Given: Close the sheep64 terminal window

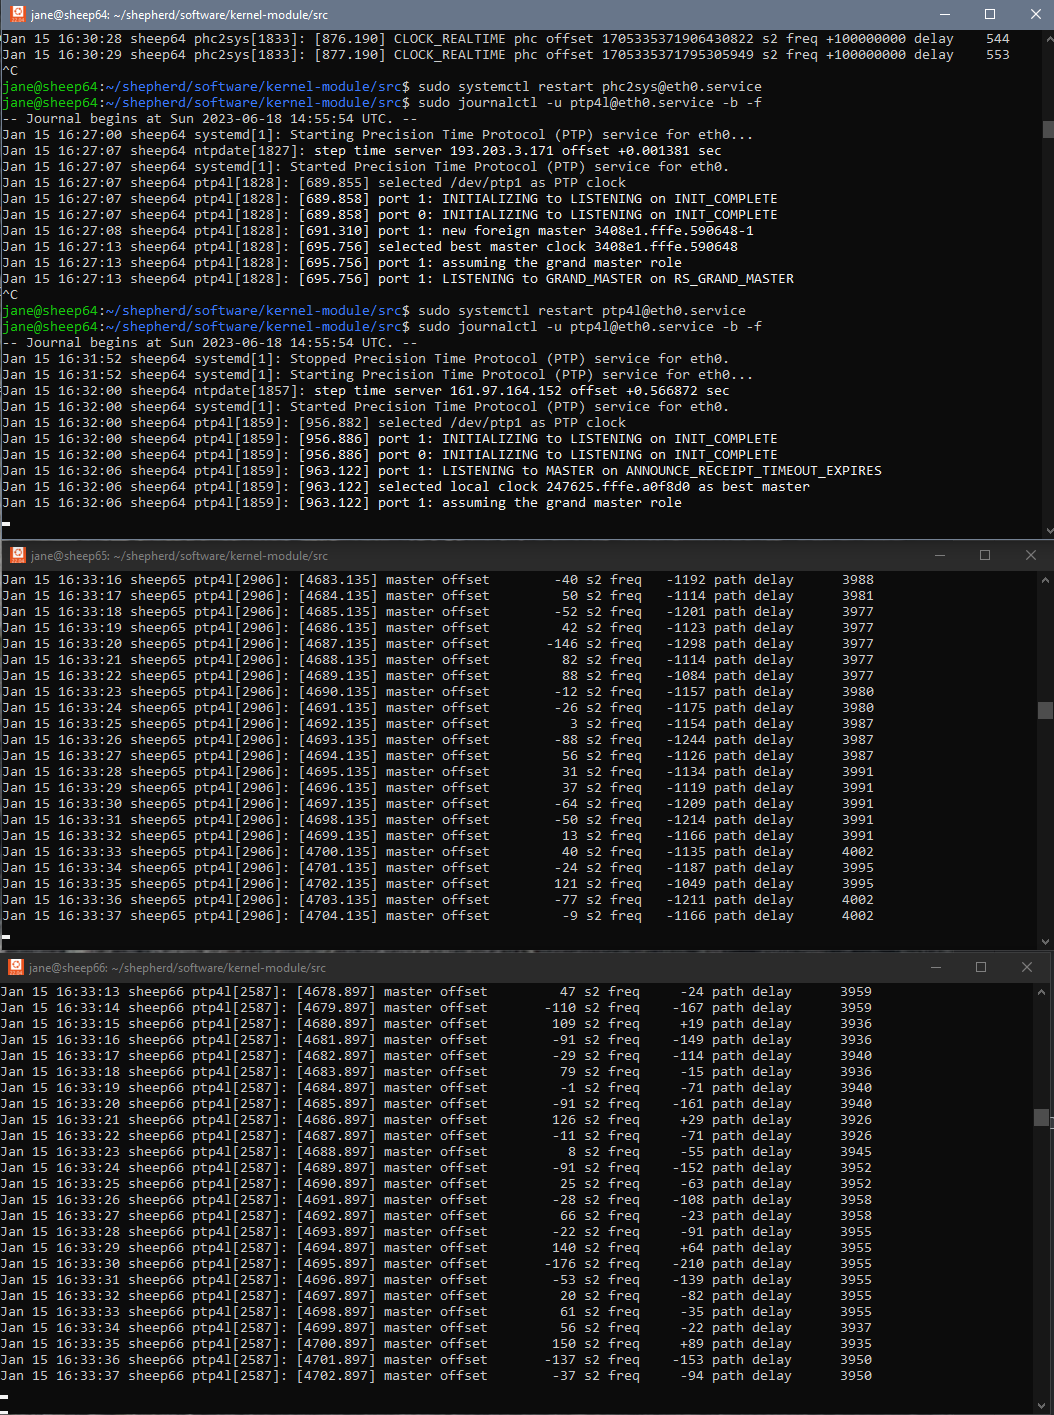Looking at the screenshot, I should (1035, 14).
